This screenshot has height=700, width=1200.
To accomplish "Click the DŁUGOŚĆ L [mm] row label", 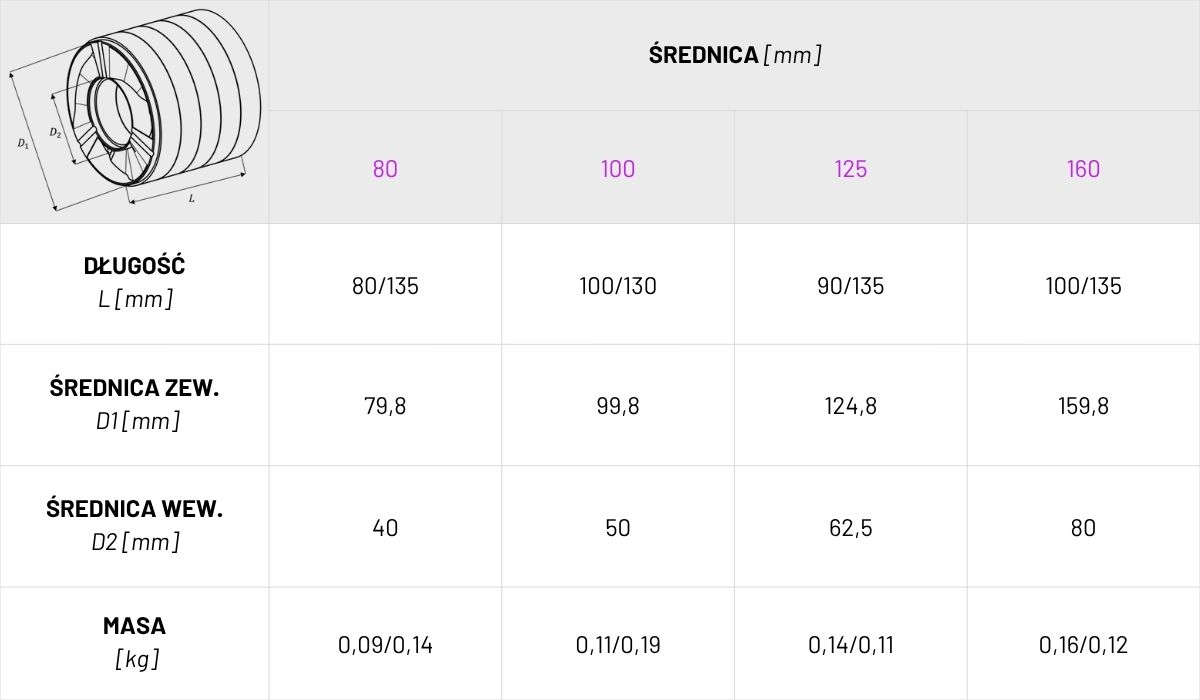I will point(135,282).
